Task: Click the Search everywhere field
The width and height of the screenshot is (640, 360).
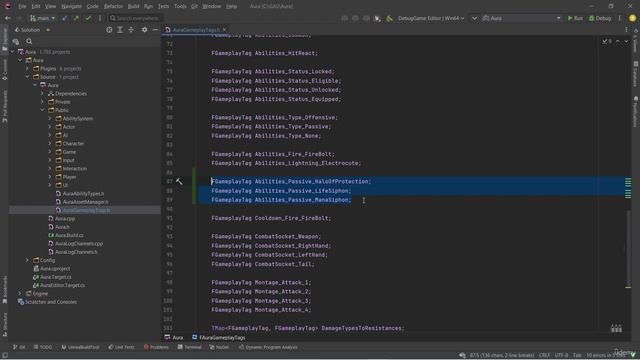Action: [x=135, y=18]
